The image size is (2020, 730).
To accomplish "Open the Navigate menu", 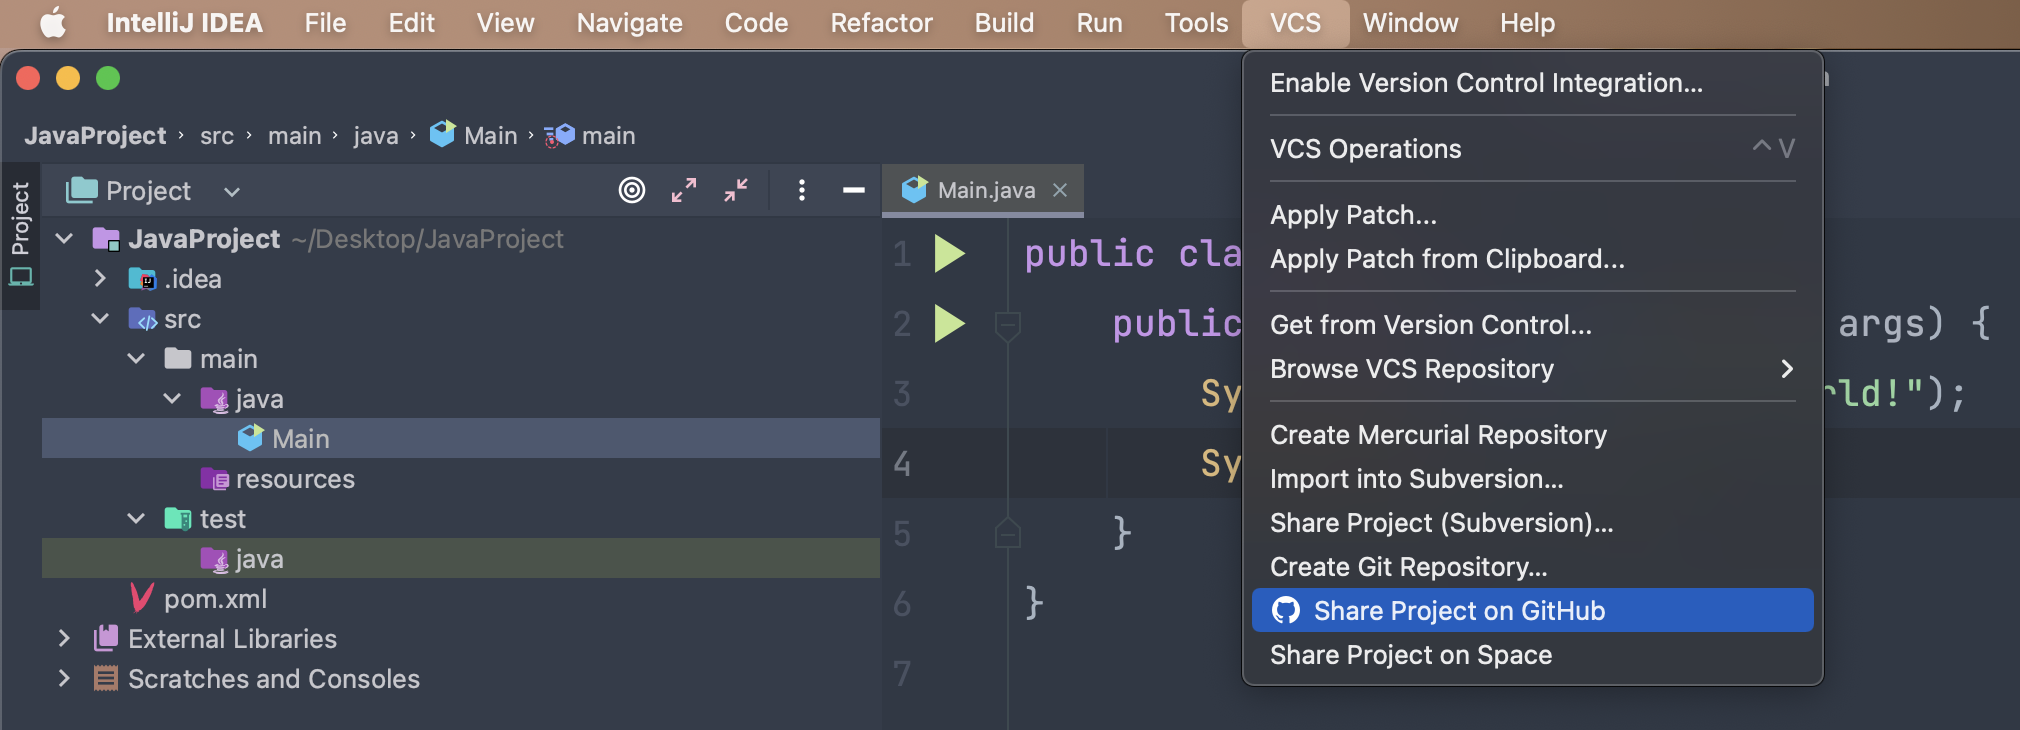I will [x=629, y=23].
